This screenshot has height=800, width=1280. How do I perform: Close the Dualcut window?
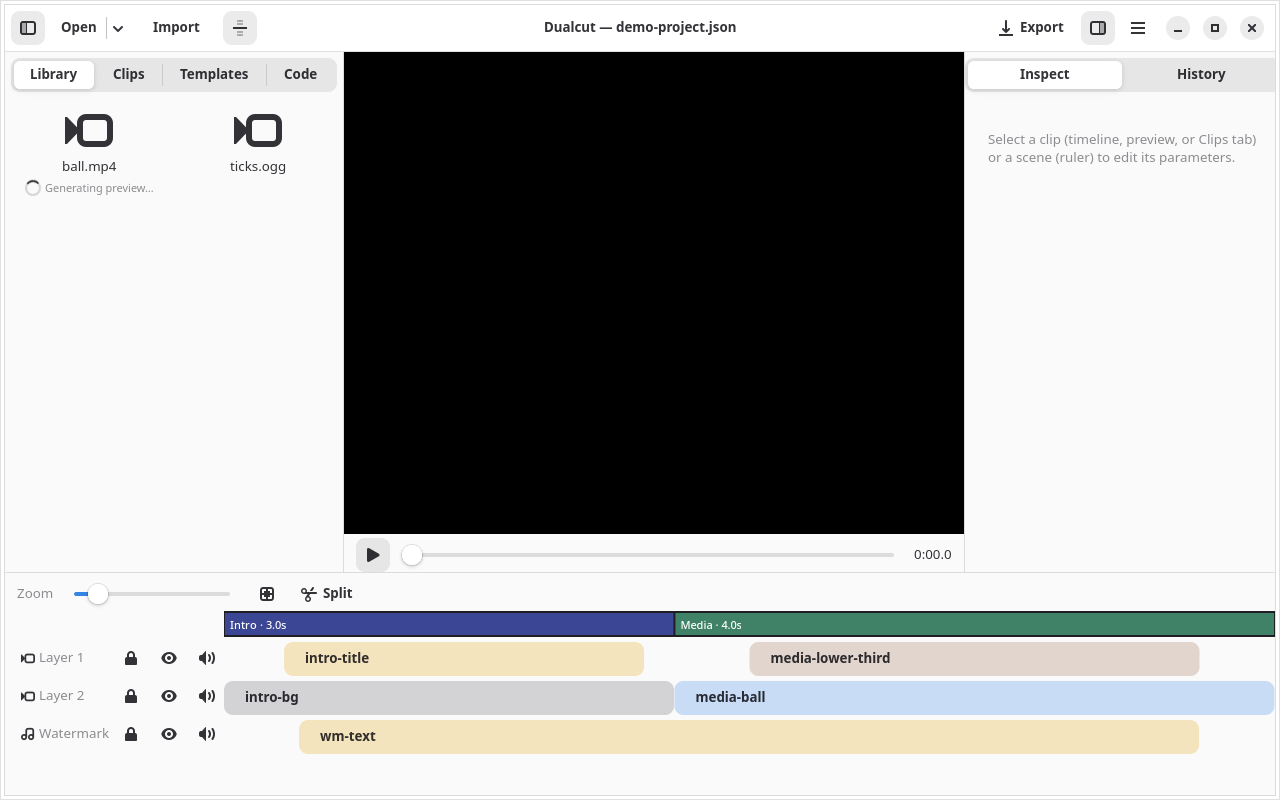click(1252, 28)
